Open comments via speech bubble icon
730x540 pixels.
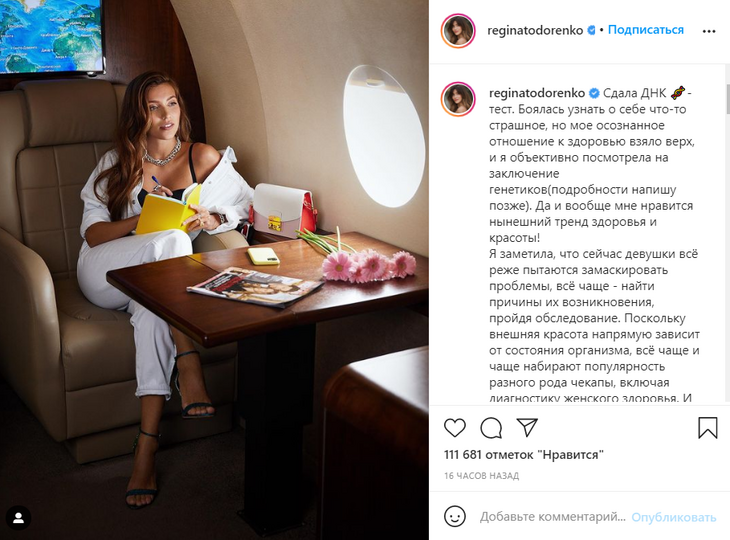(491, 428)
